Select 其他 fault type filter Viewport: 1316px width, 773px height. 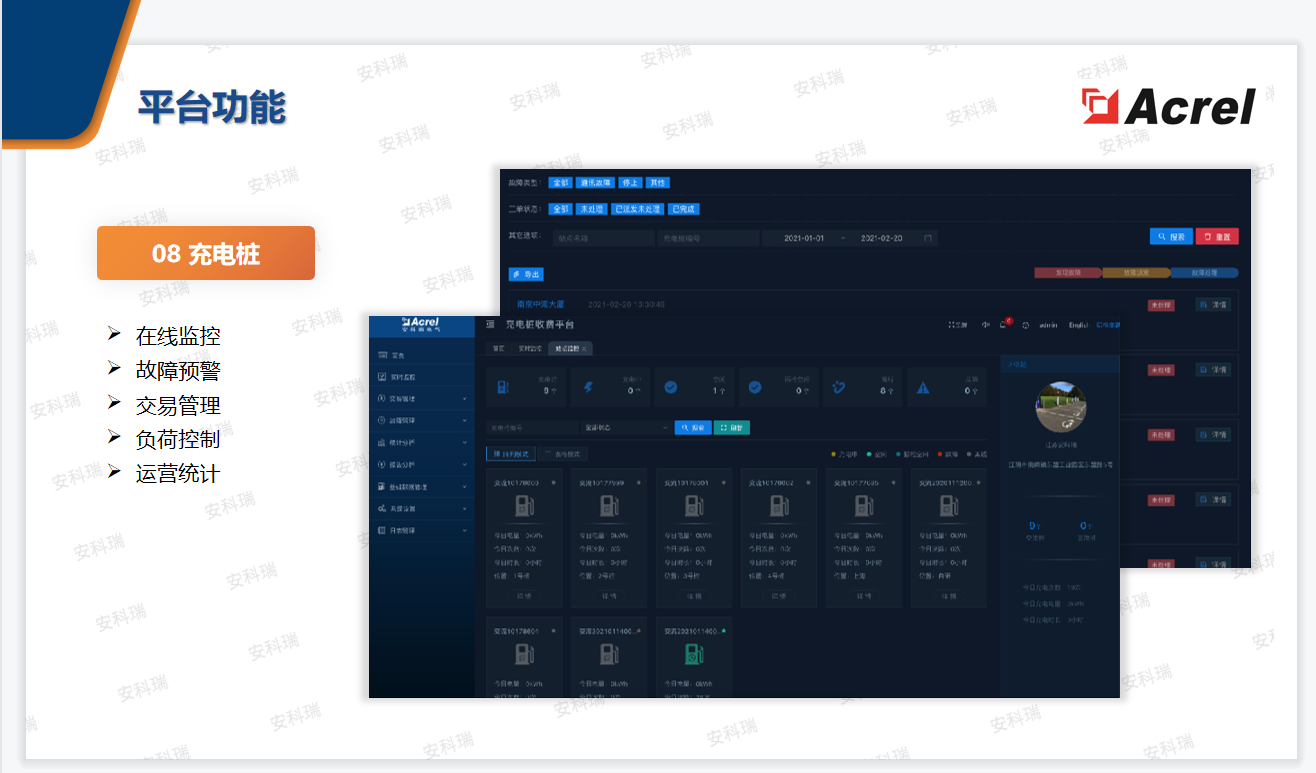[x=657, y=183]
